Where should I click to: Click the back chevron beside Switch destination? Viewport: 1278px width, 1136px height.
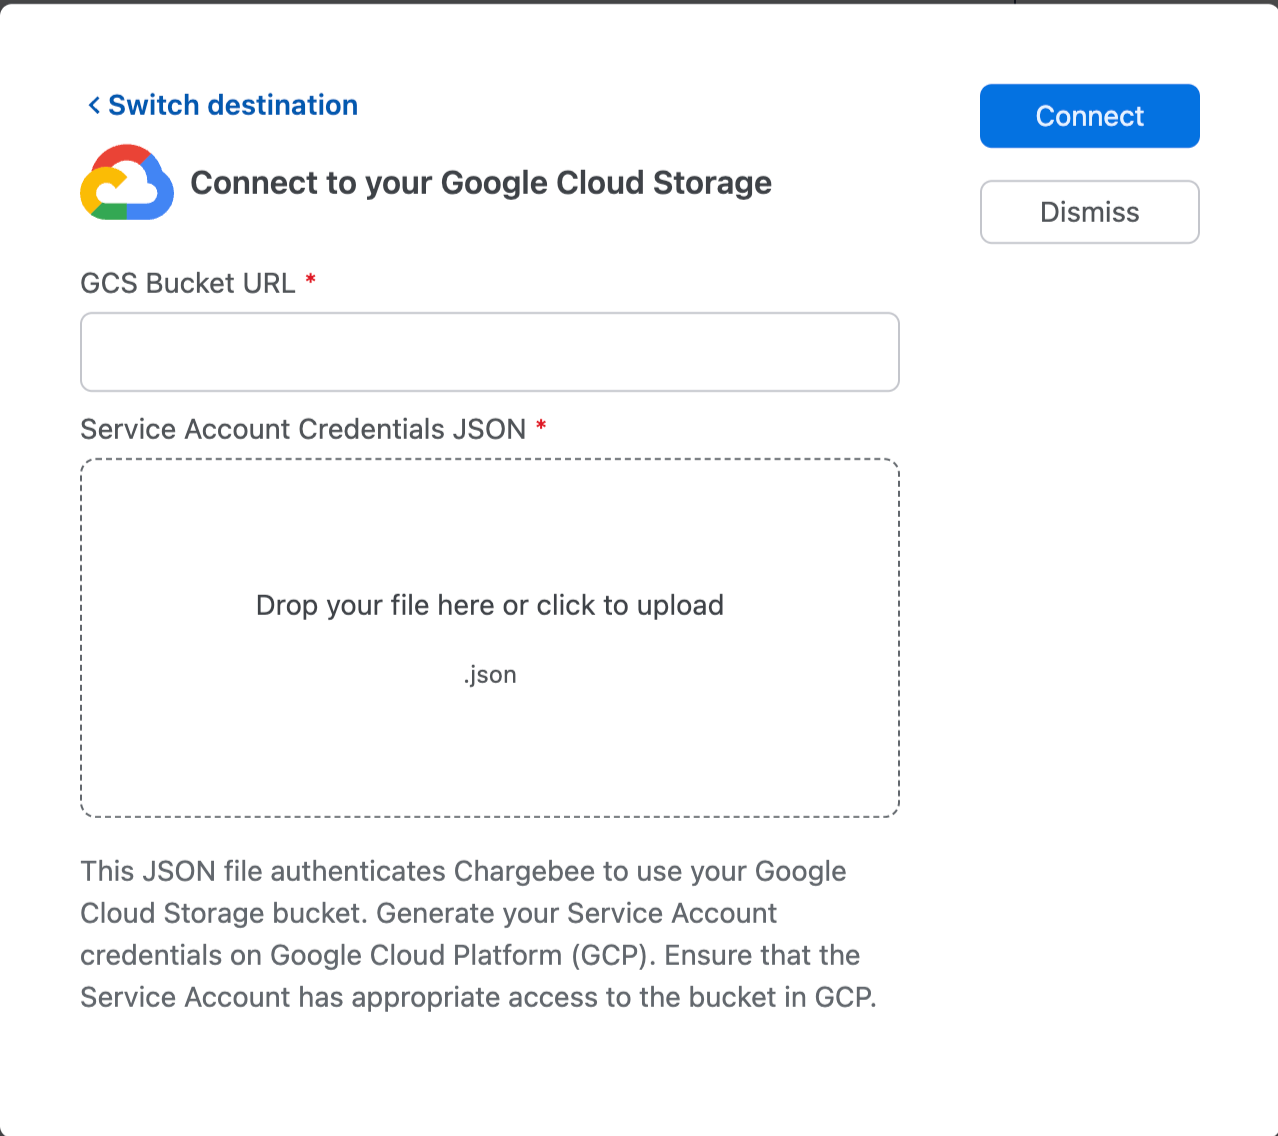[94, 105]
